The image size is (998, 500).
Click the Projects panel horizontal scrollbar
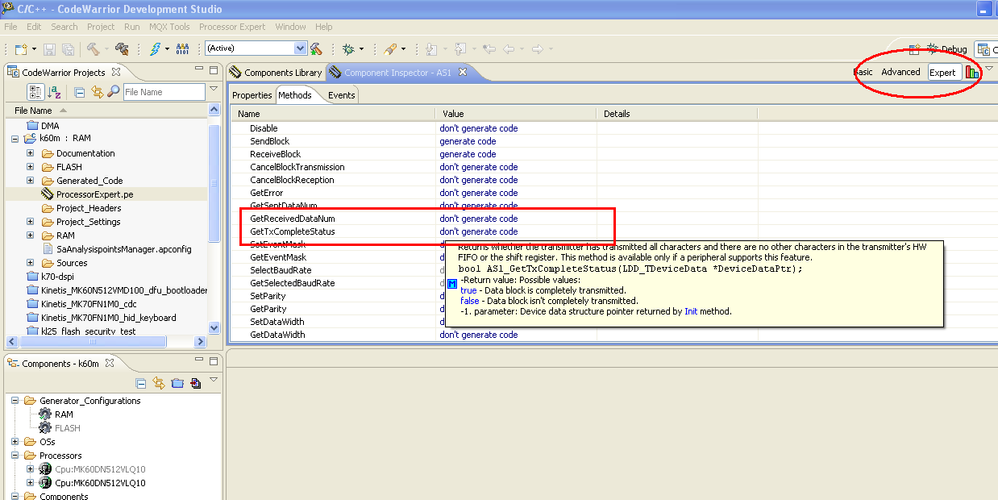[93, 342]
